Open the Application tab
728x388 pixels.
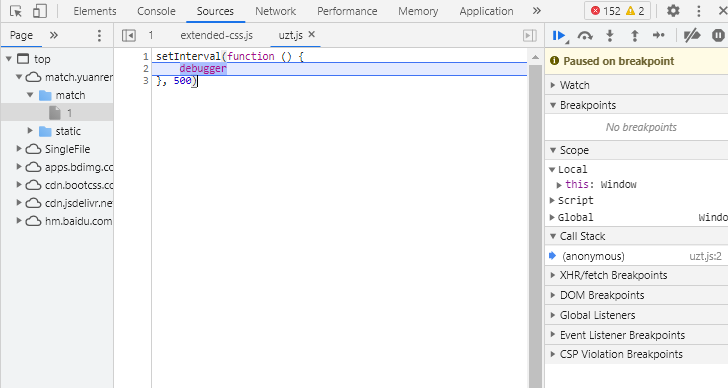tap(486, 11)
